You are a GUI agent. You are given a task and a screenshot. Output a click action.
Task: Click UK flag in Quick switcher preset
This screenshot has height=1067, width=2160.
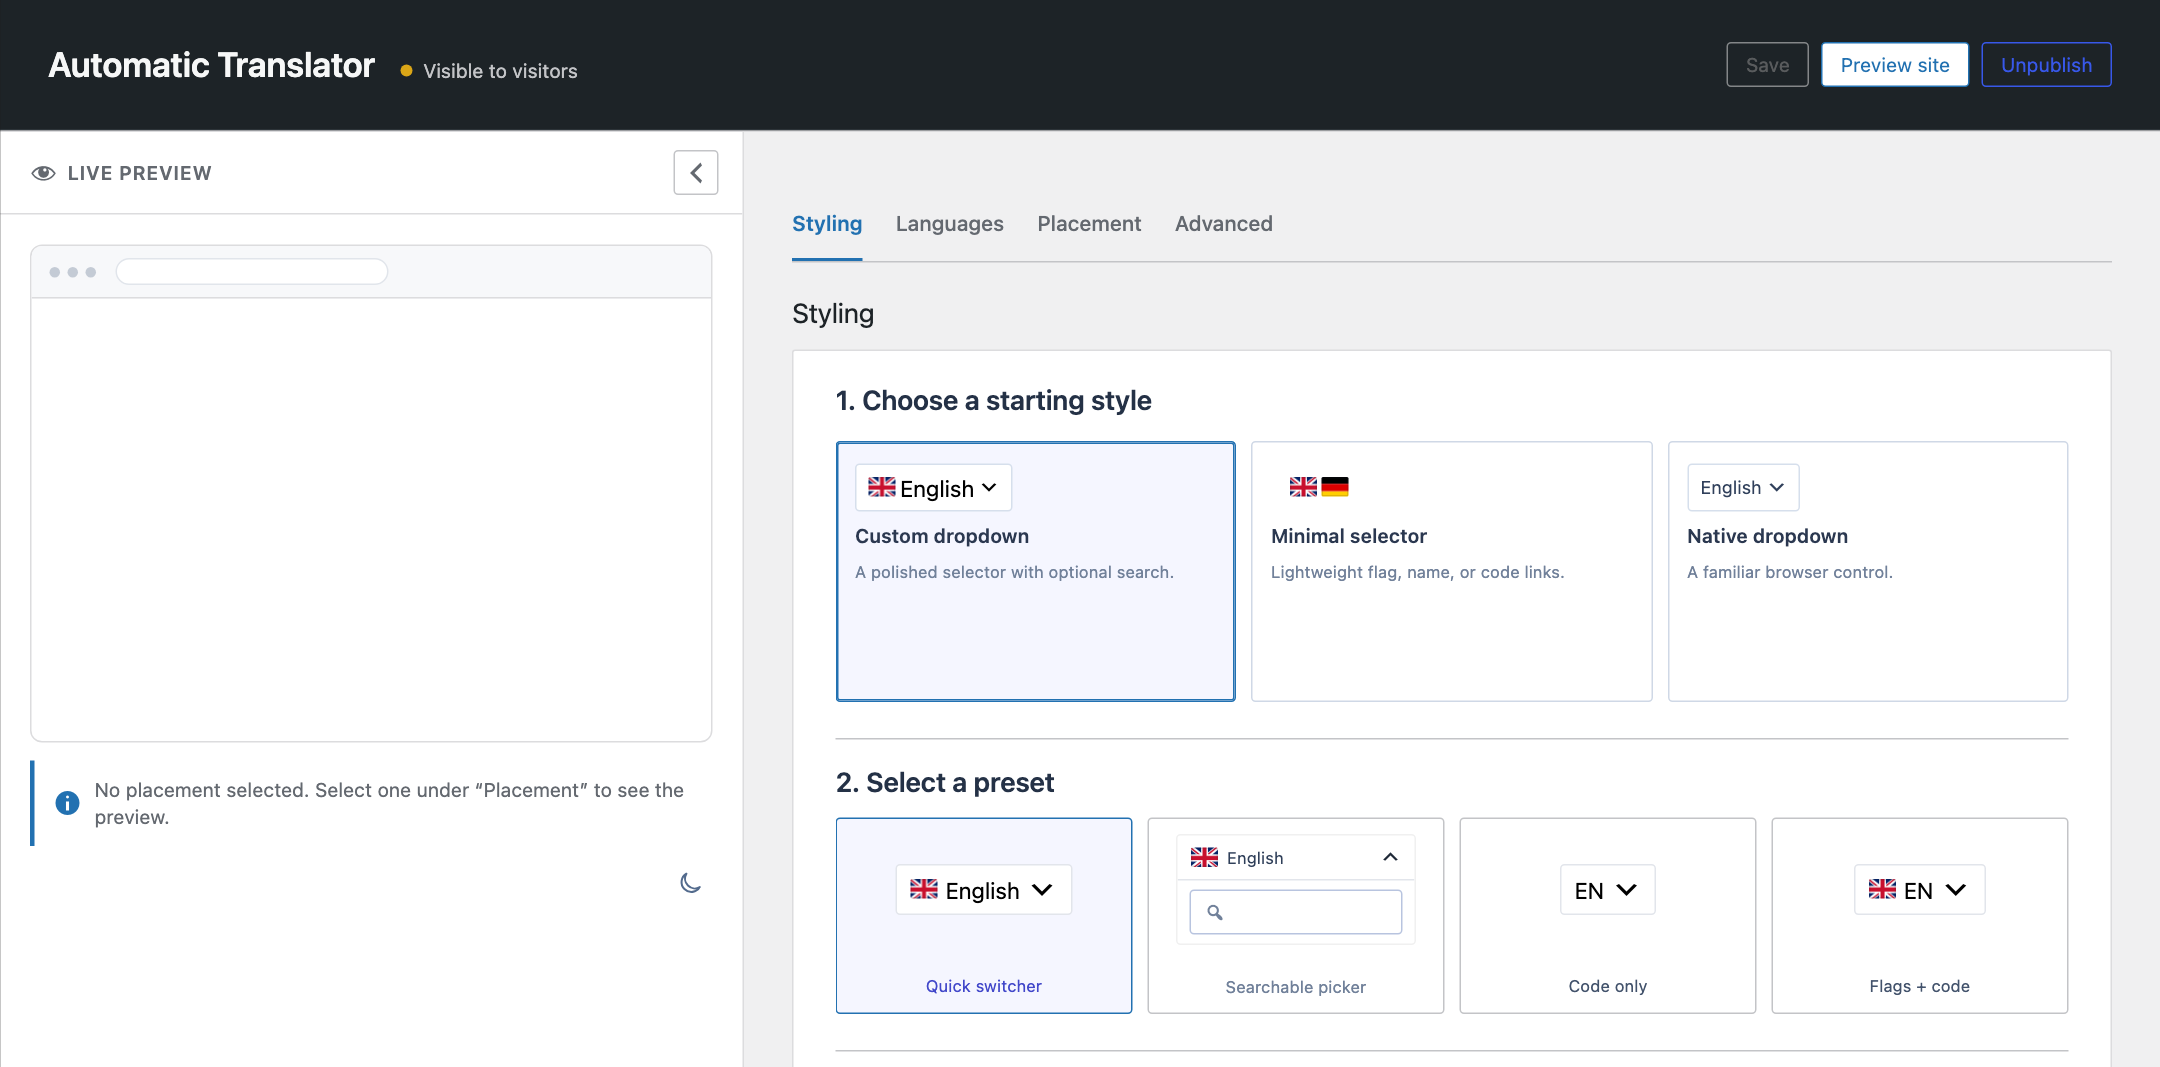(924, 889)
